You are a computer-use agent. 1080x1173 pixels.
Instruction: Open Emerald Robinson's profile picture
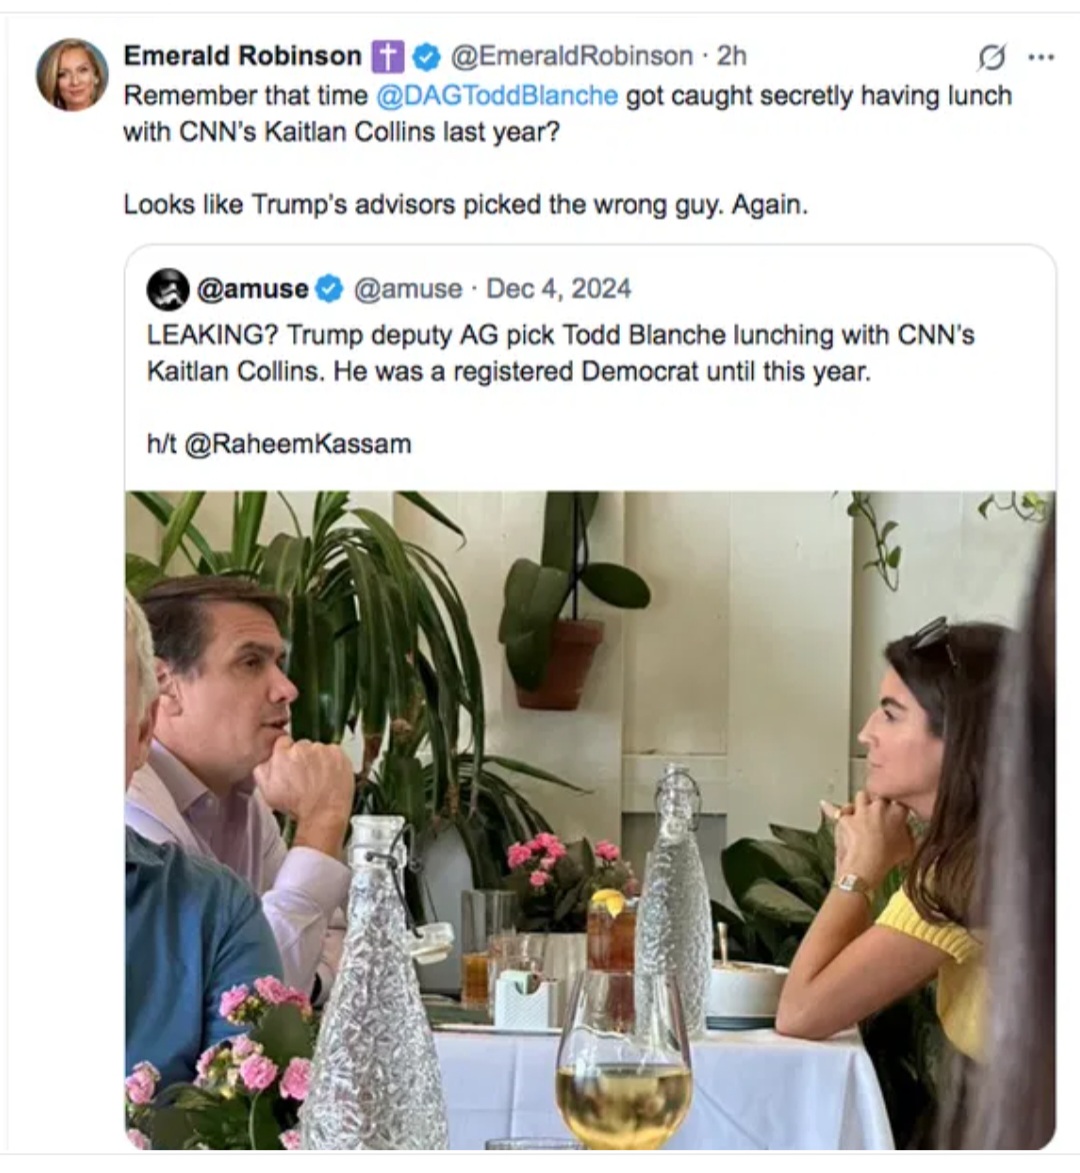click(x=72, y=75)
